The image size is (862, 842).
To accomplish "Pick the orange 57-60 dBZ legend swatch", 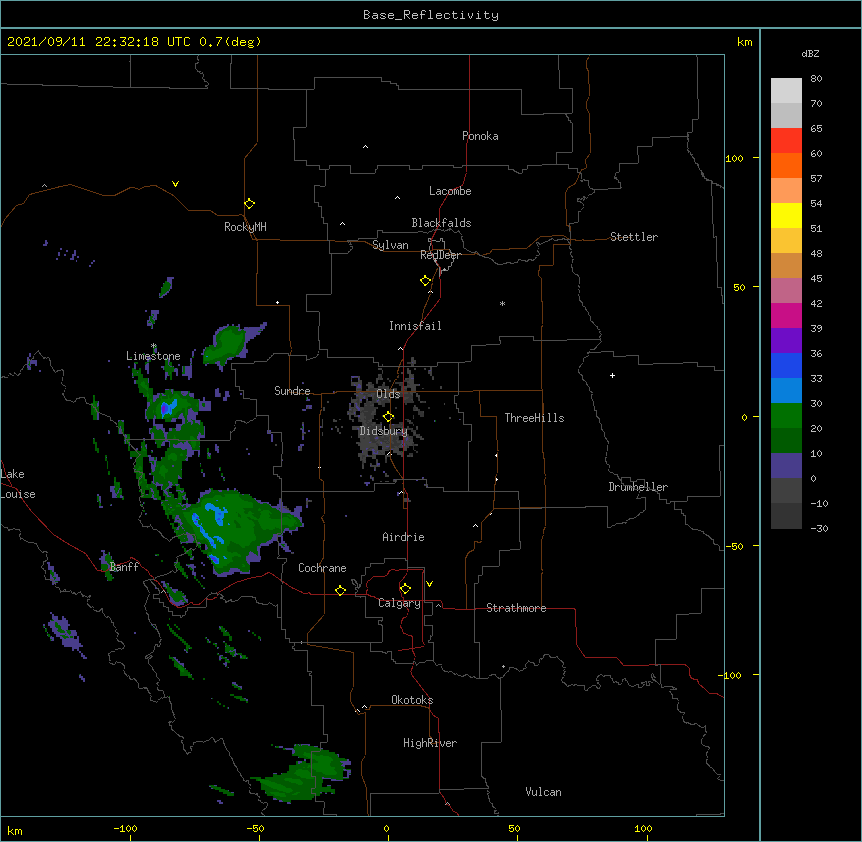I will click(786, 165).
